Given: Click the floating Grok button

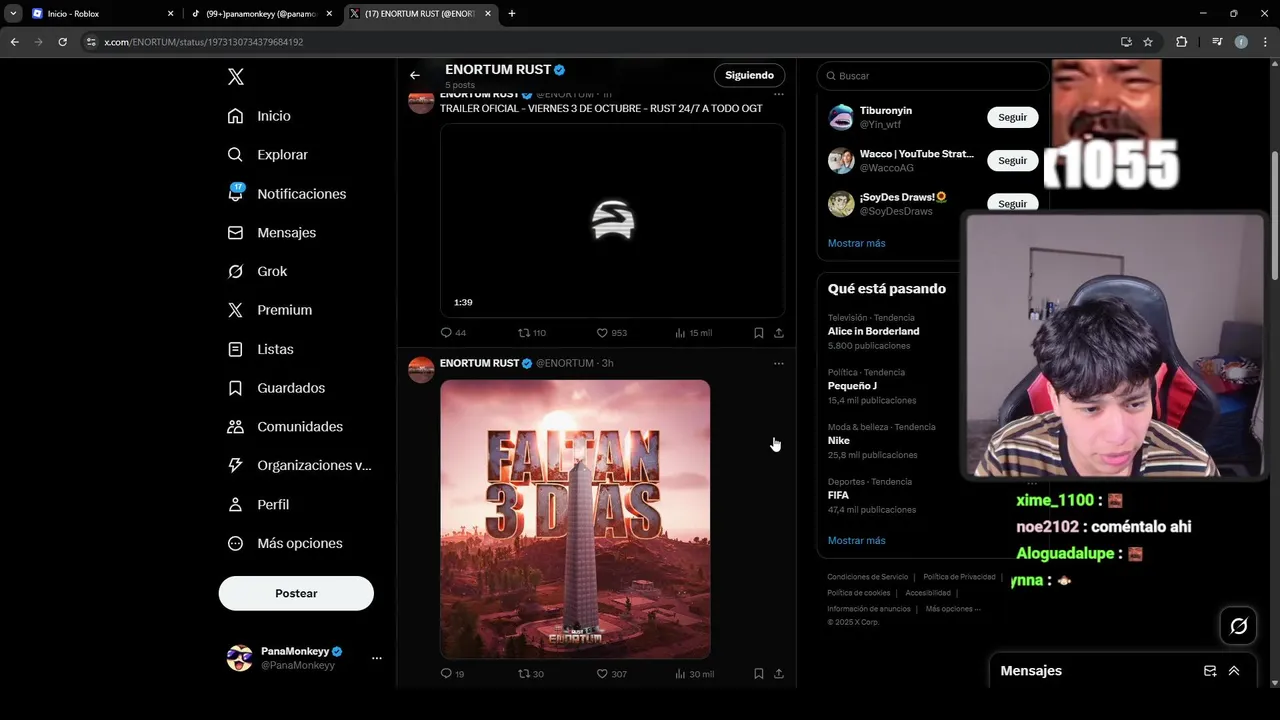Looking at the screenshot, I should point(1239,626).
